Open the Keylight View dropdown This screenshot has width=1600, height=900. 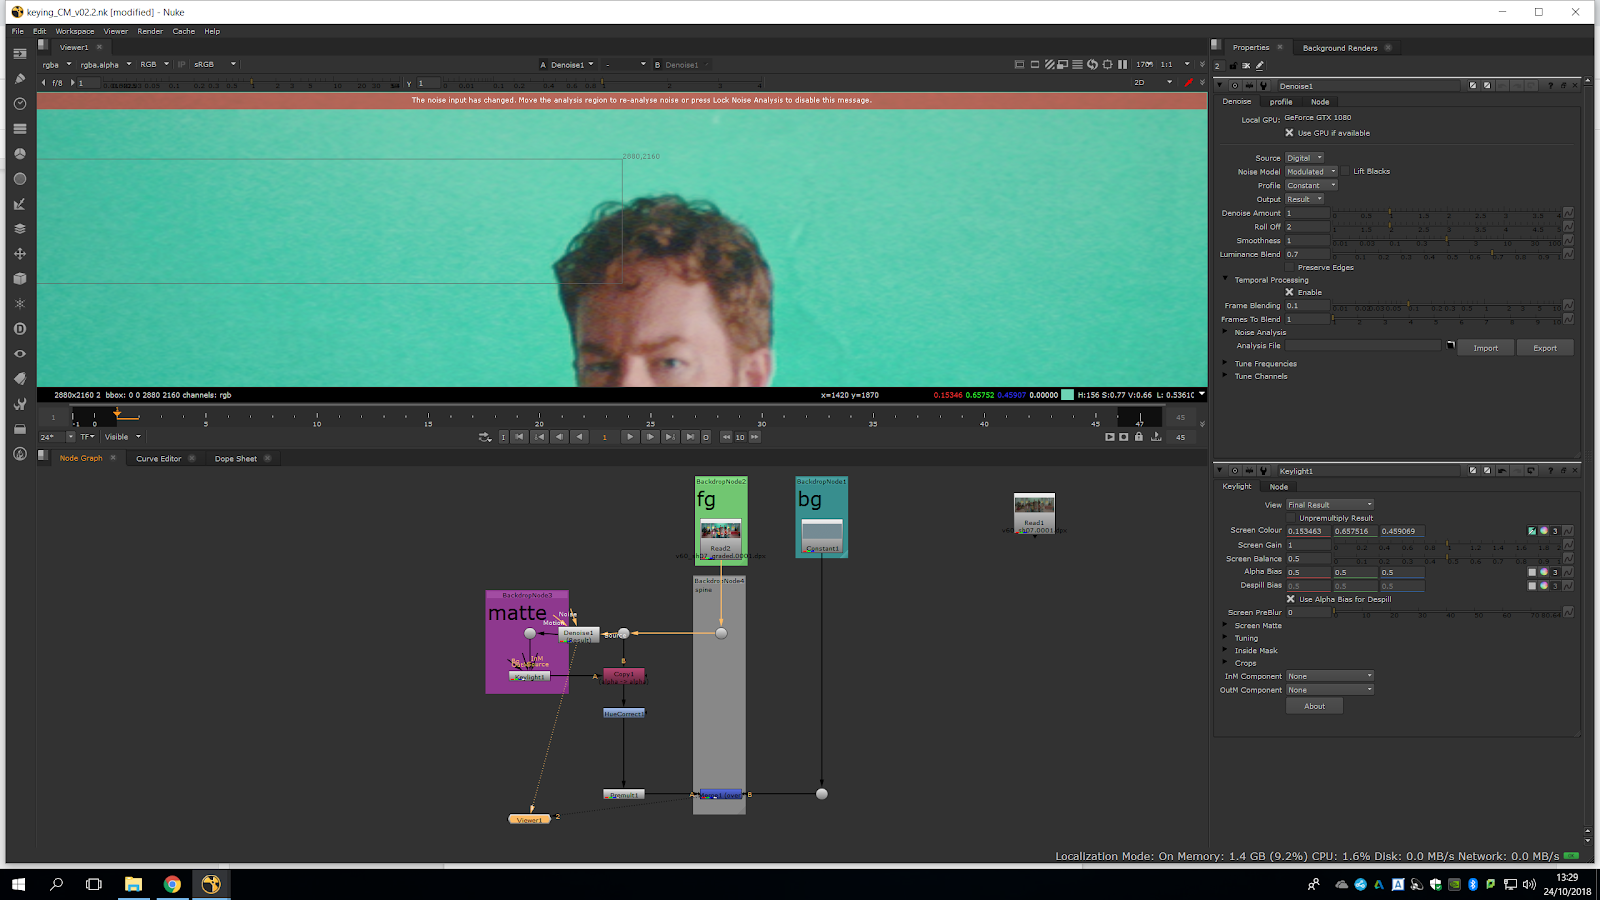[1329, 505]
